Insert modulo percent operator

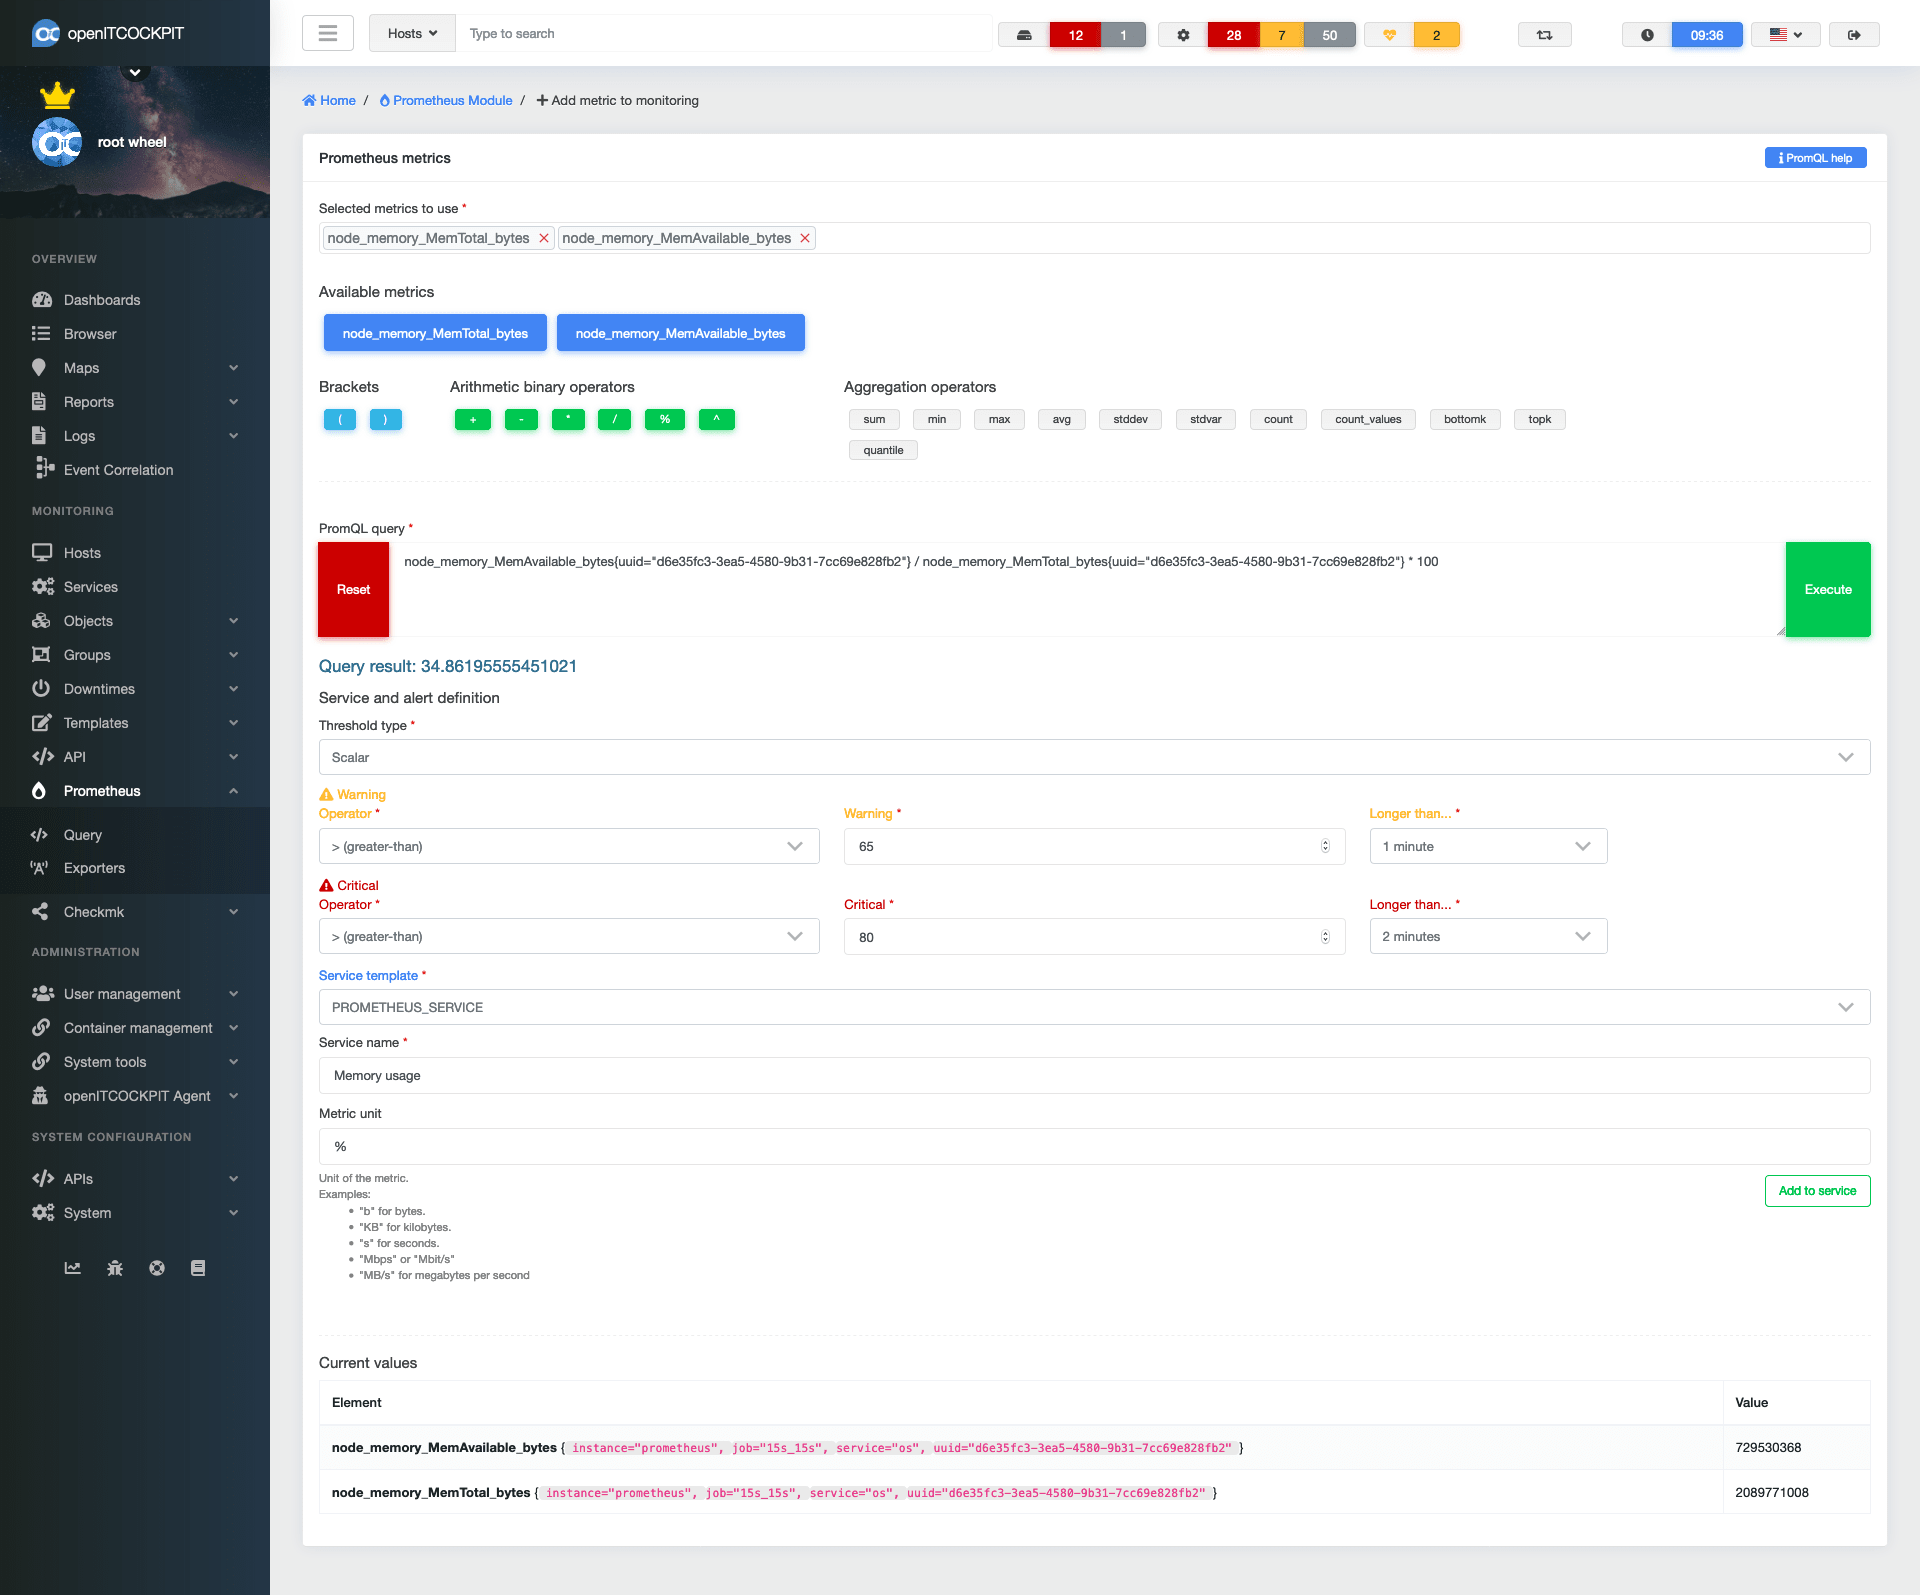tap(665, 420)
